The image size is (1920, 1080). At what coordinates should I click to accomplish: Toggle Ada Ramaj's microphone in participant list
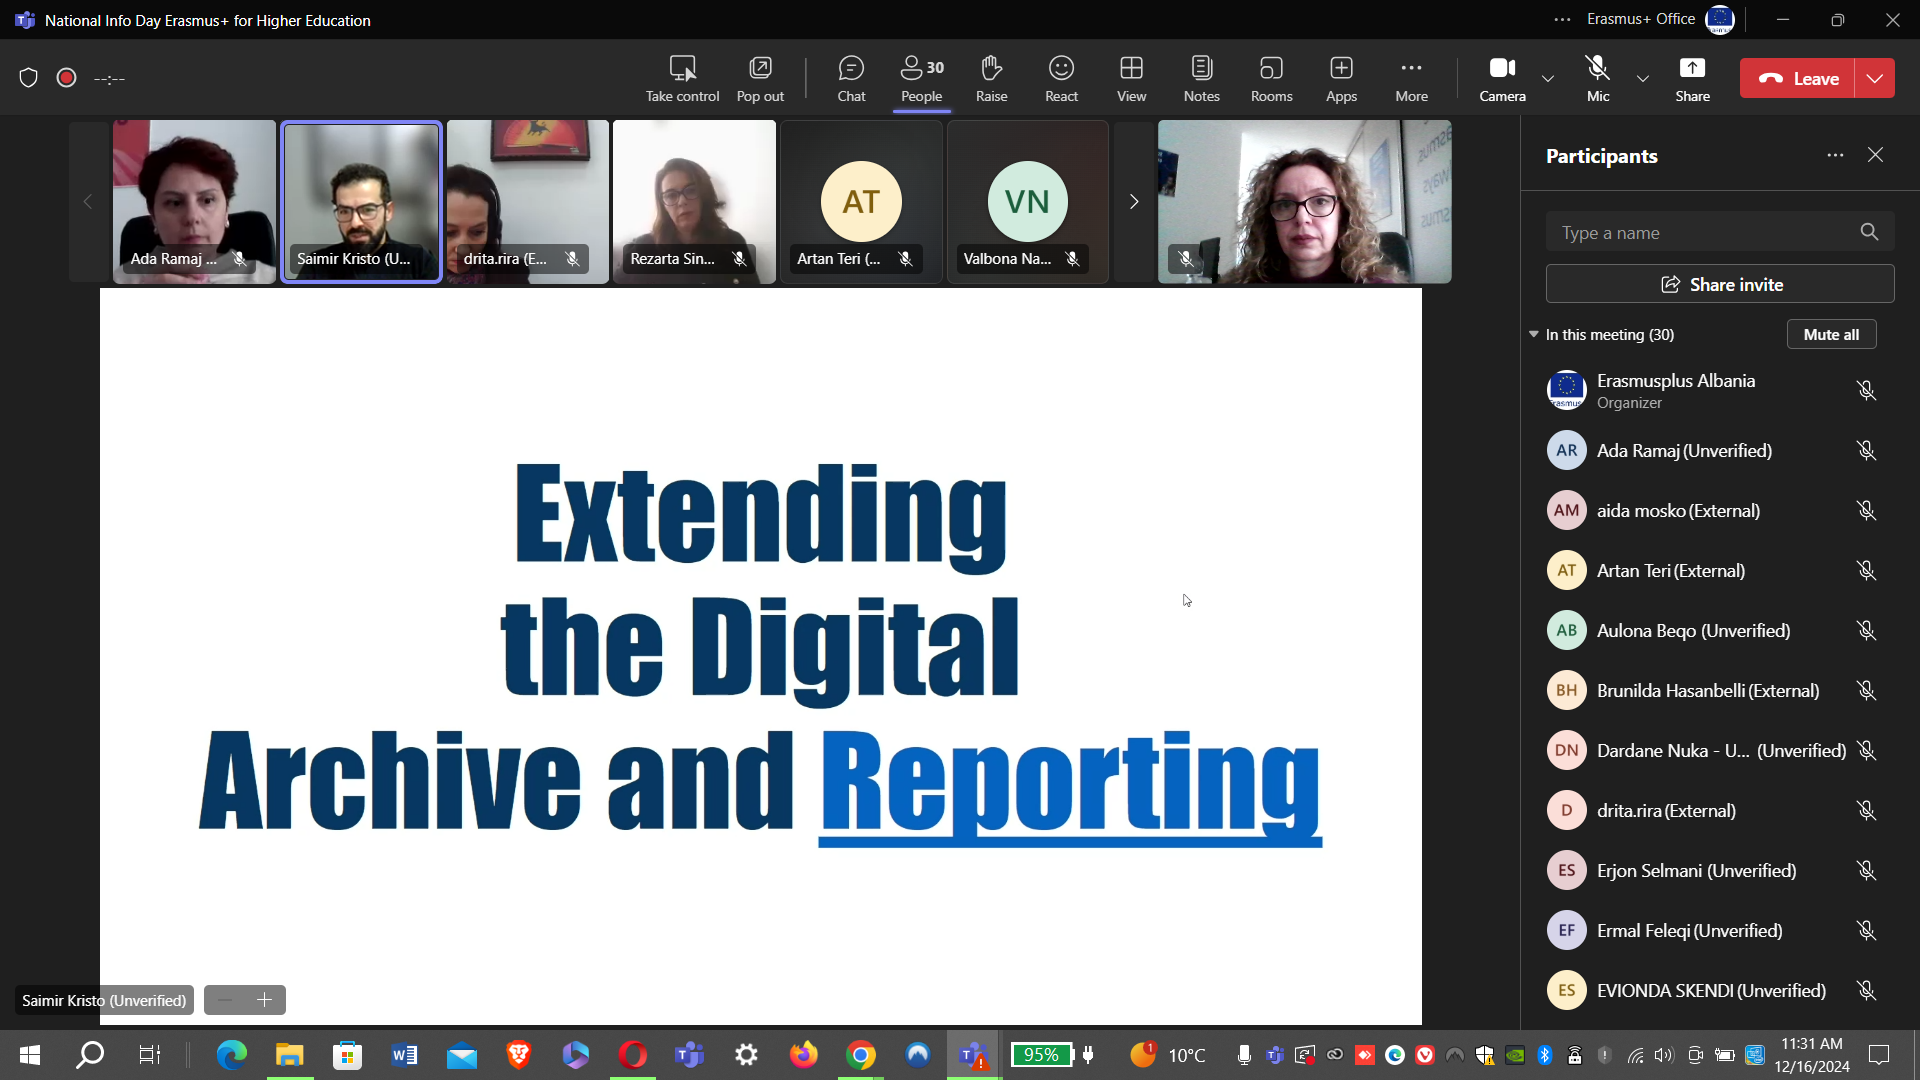click(x=1866, y=451)
